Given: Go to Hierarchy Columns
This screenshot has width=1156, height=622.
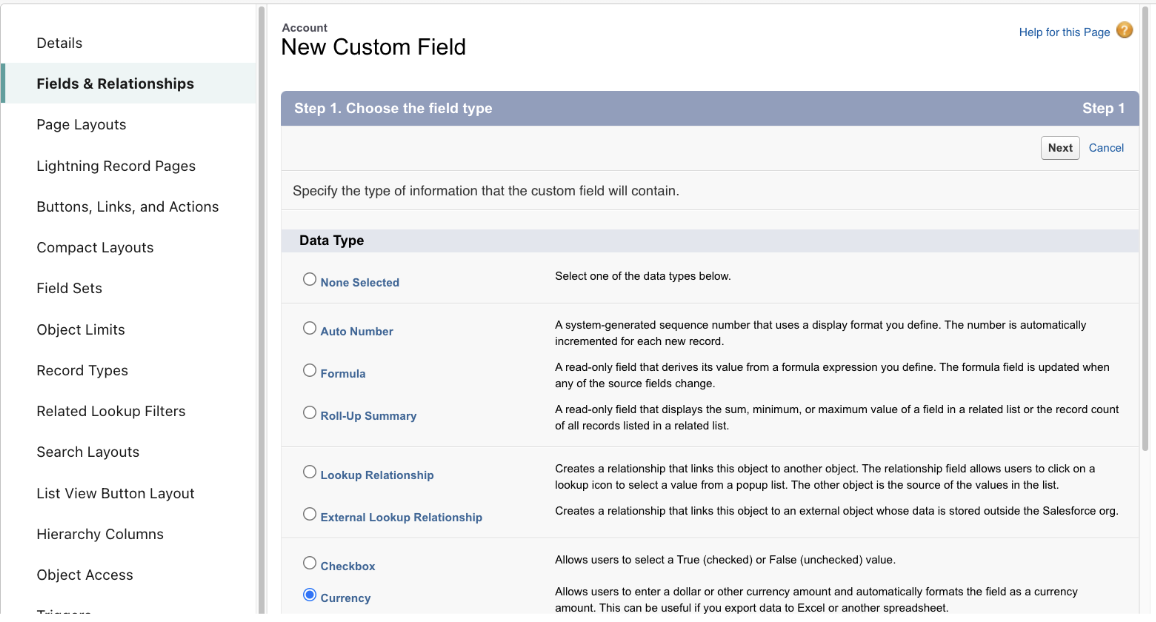Looking at the screenshot, I should [100, 534].
